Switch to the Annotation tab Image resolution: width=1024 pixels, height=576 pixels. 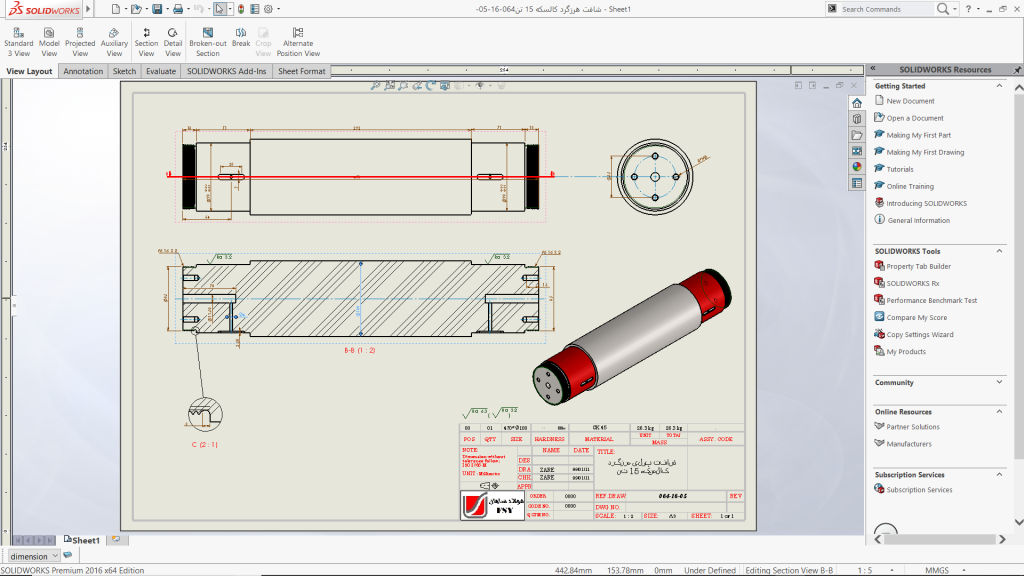(x=83, y=71)
